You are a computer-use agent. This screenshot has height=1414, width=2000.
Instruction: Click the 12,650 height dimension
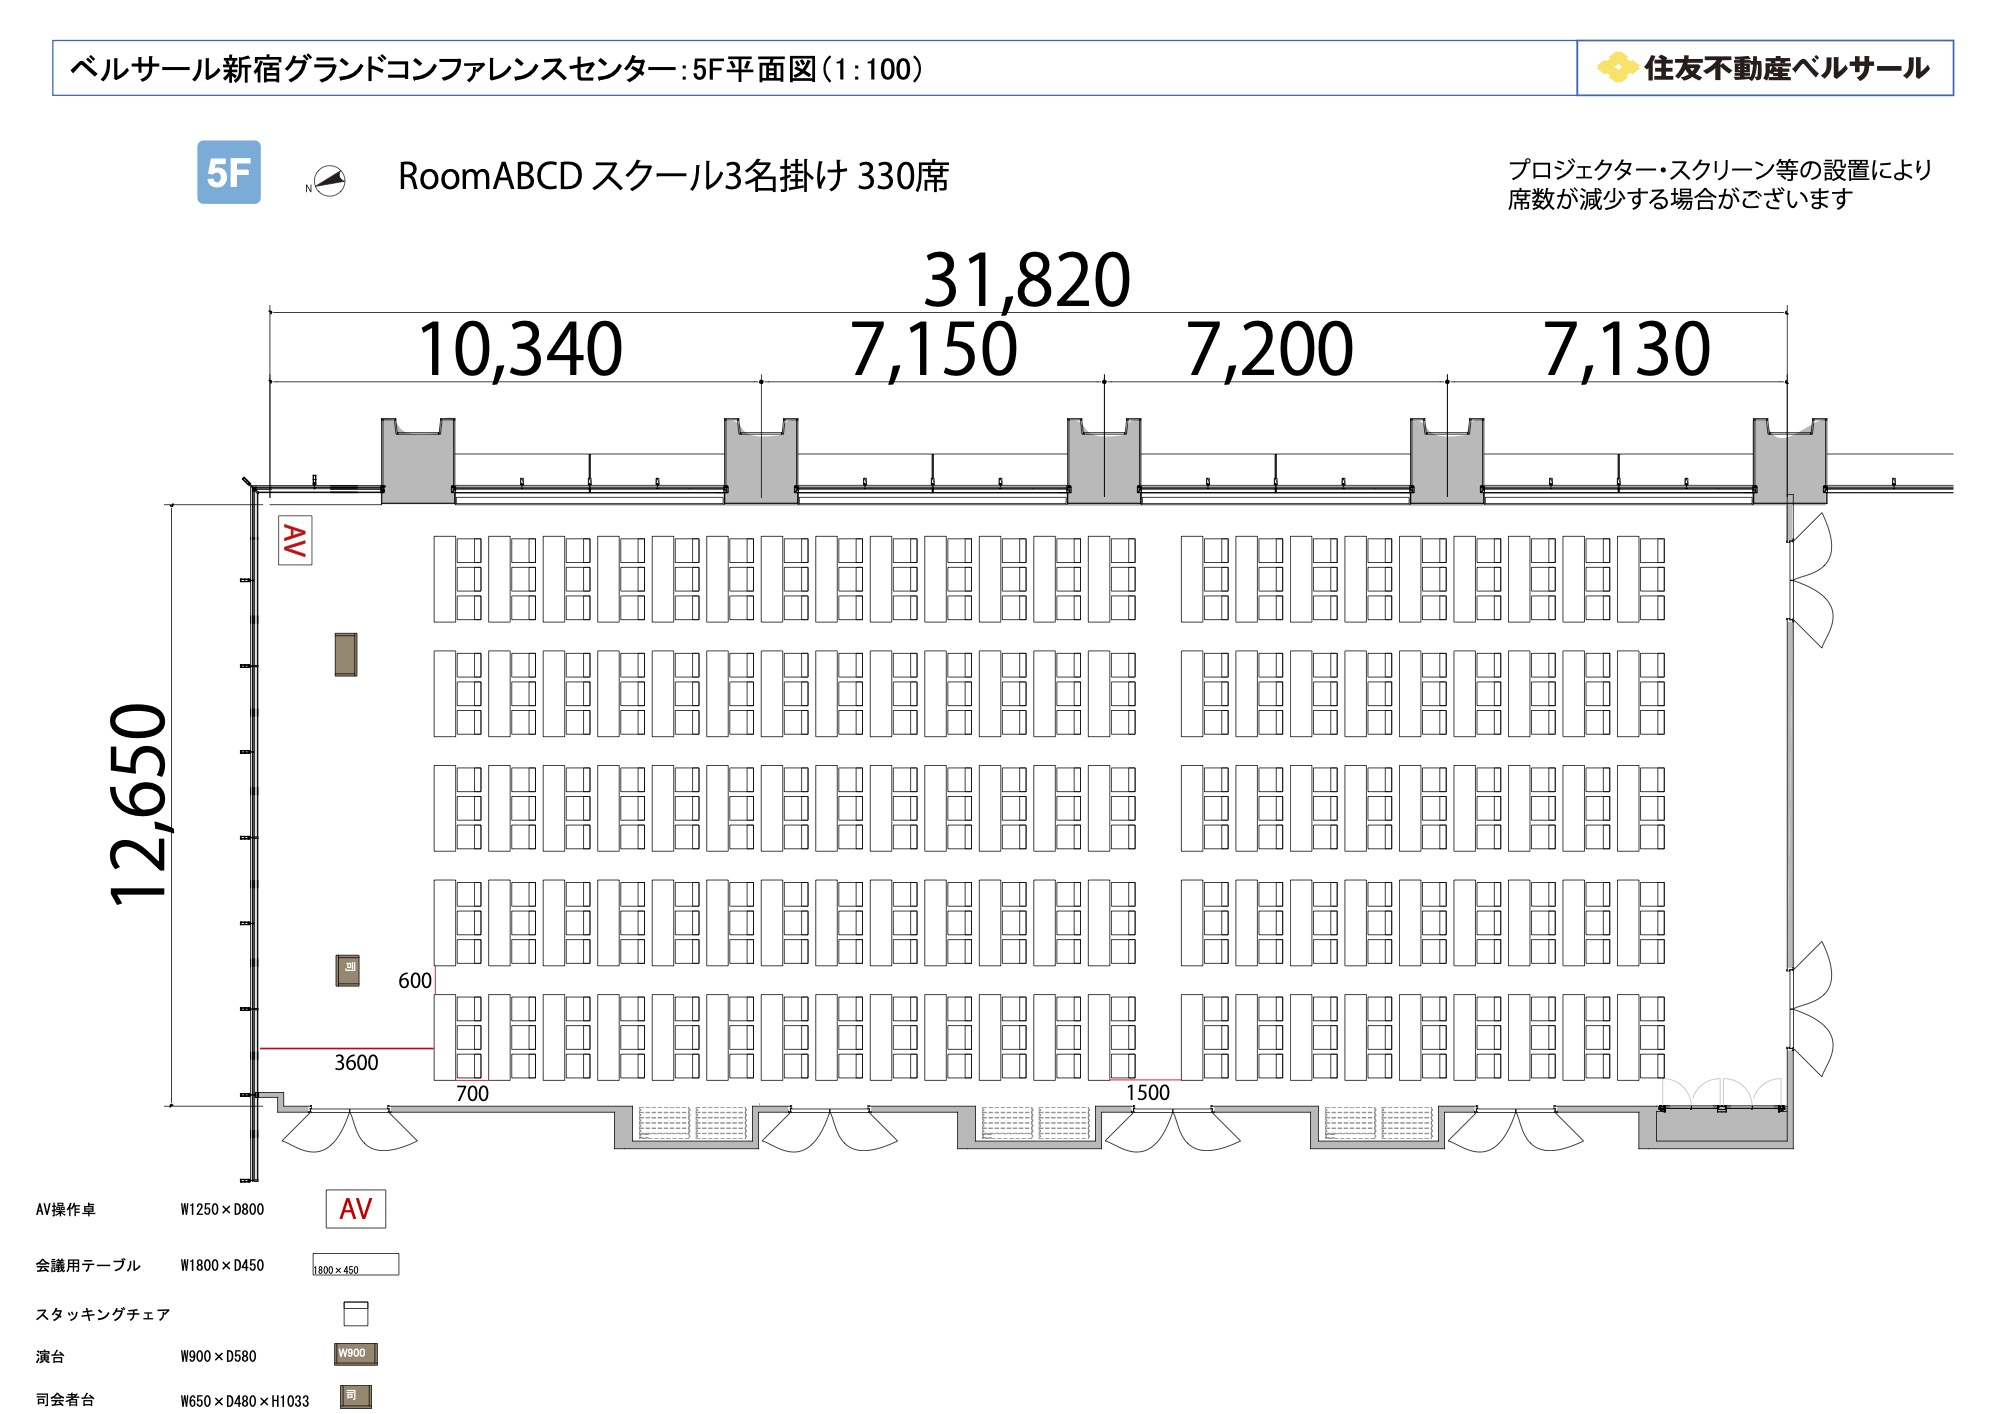point(140,805)
